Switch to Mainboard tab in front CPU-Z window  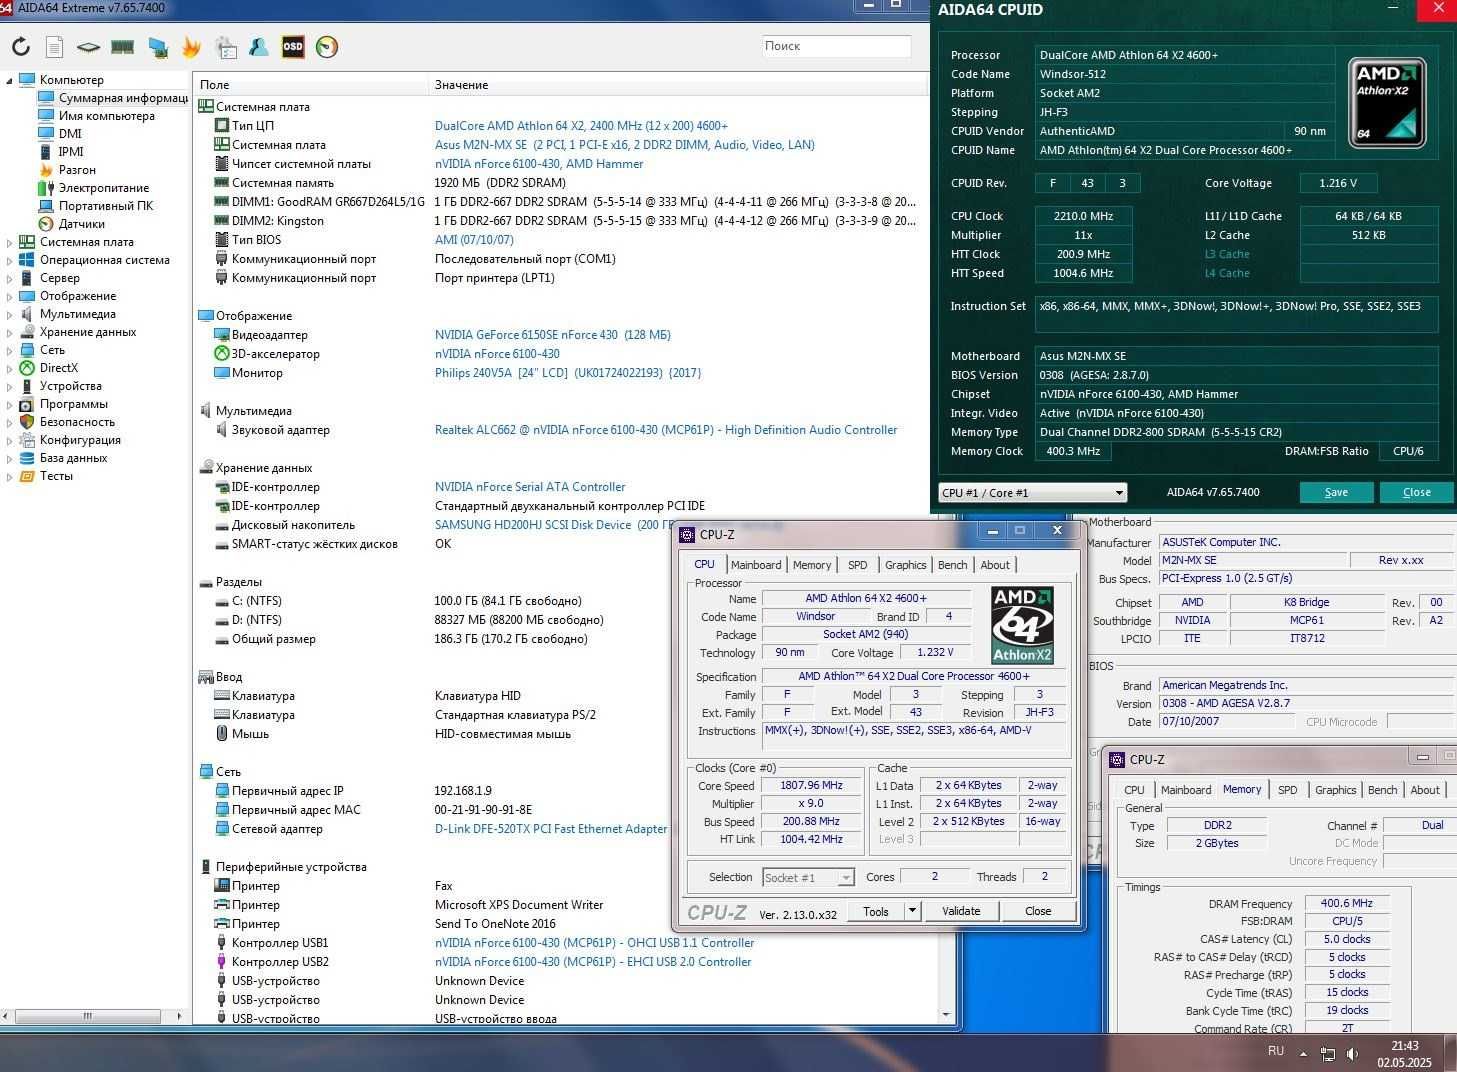(756, 565)
